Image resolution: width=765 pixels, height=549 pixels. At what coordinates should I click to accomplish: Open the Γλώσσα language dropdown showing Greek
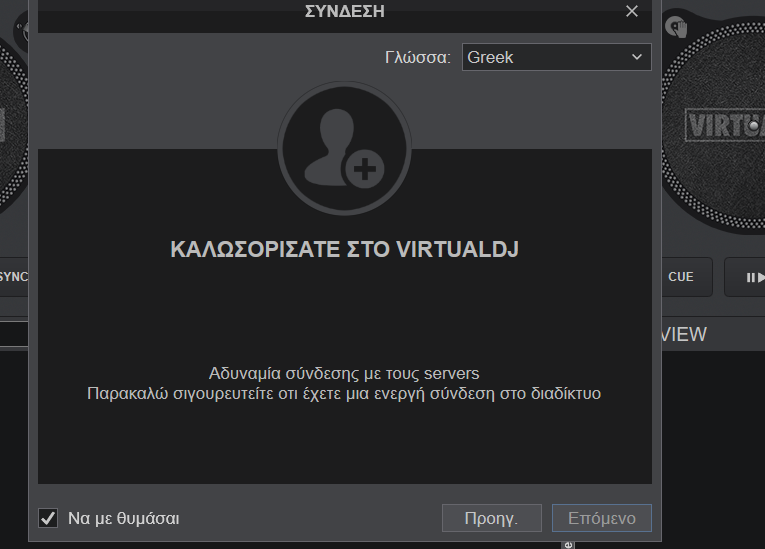[556, 57]
